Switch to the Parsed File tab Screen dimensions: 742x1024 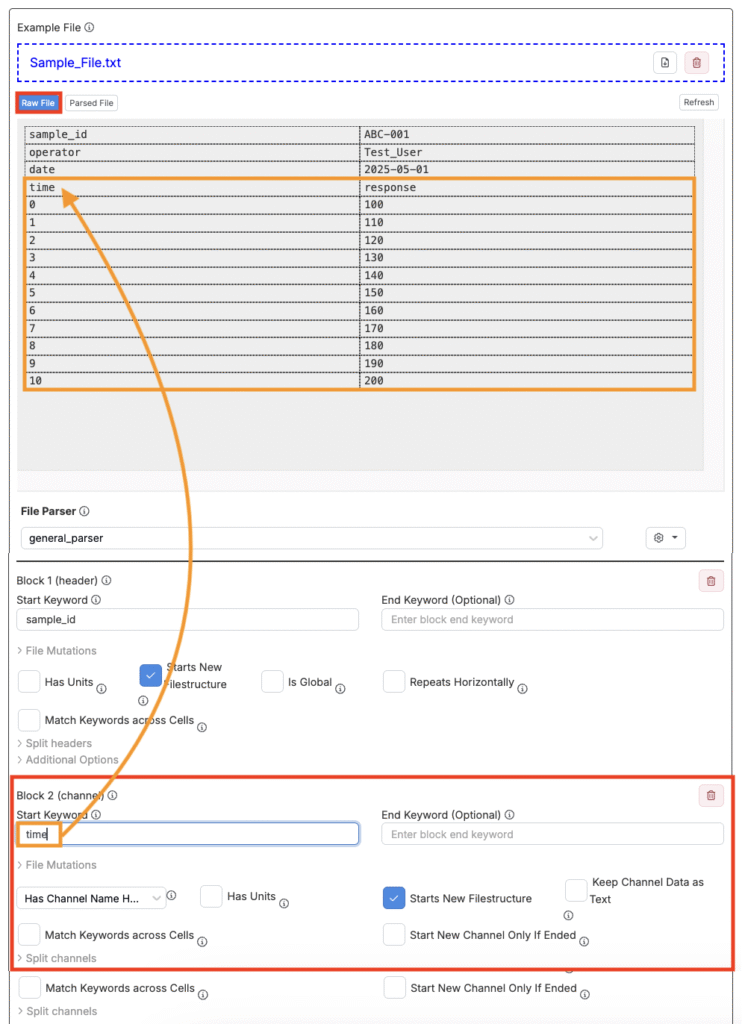pyautogui.click(x=92, y=103)
